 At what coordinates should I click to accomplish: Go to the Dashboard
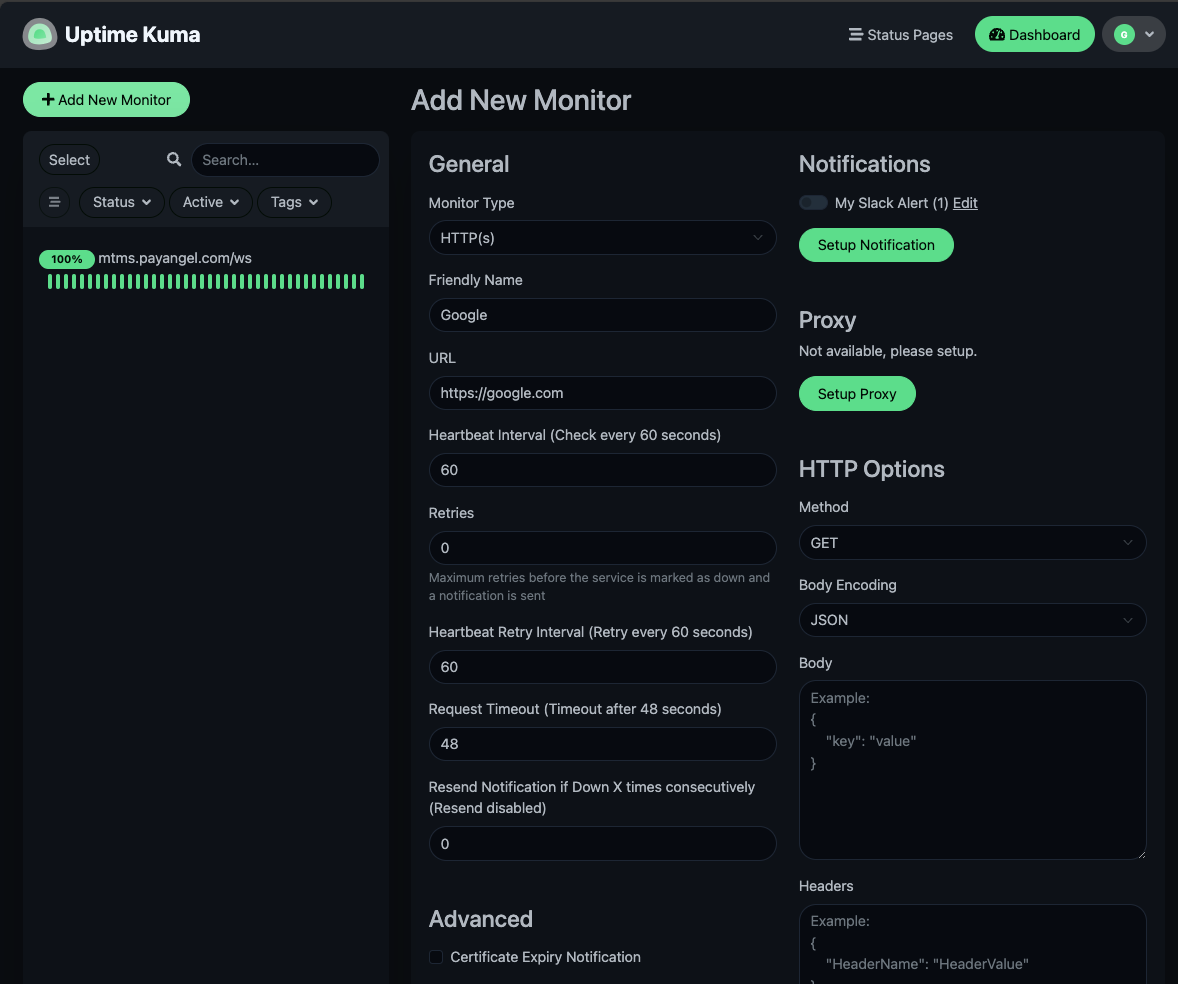(x=1034, y=35)
